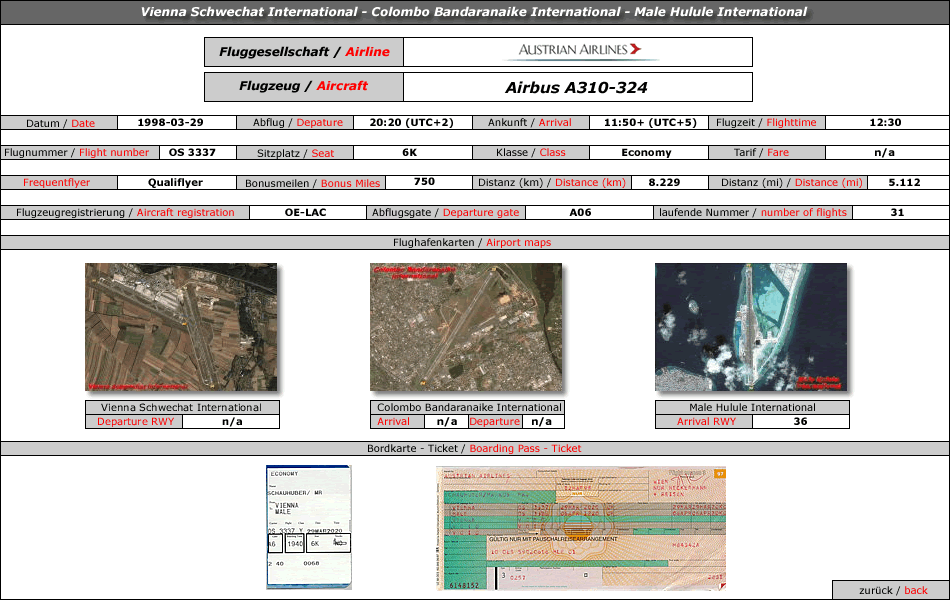Open the Male Hulule airport map thumbnail
The width and height of the screenshot is (950, 600).
751,327
